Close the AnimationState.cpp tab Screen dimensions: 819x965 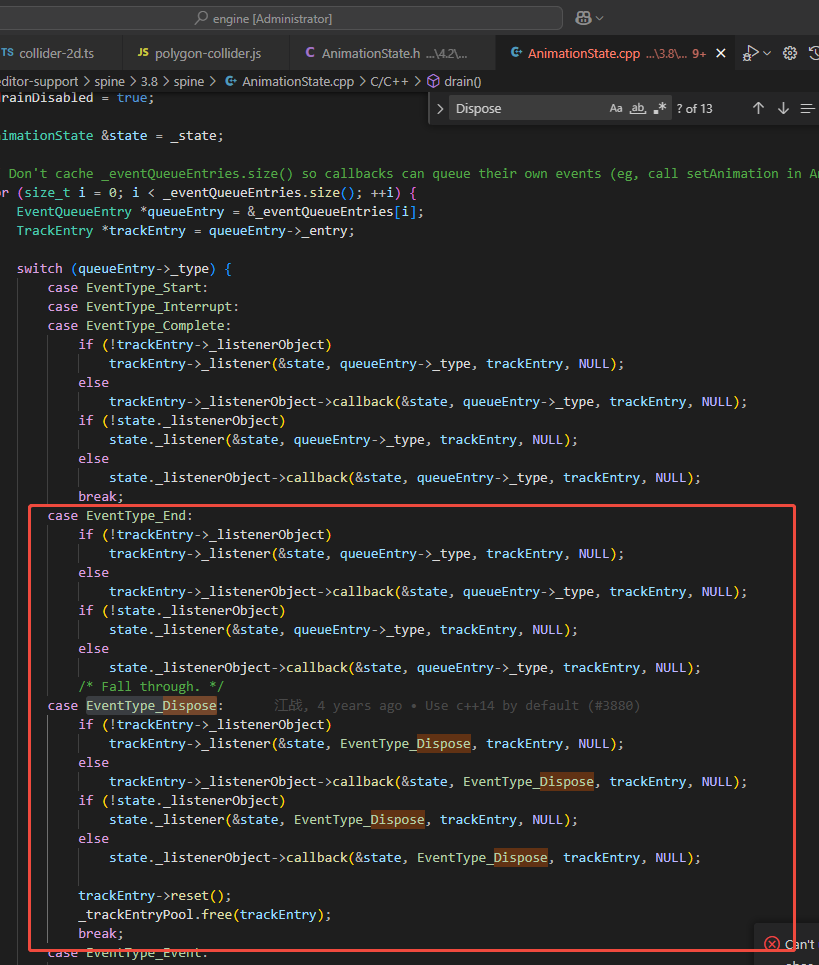coord(721,54)
